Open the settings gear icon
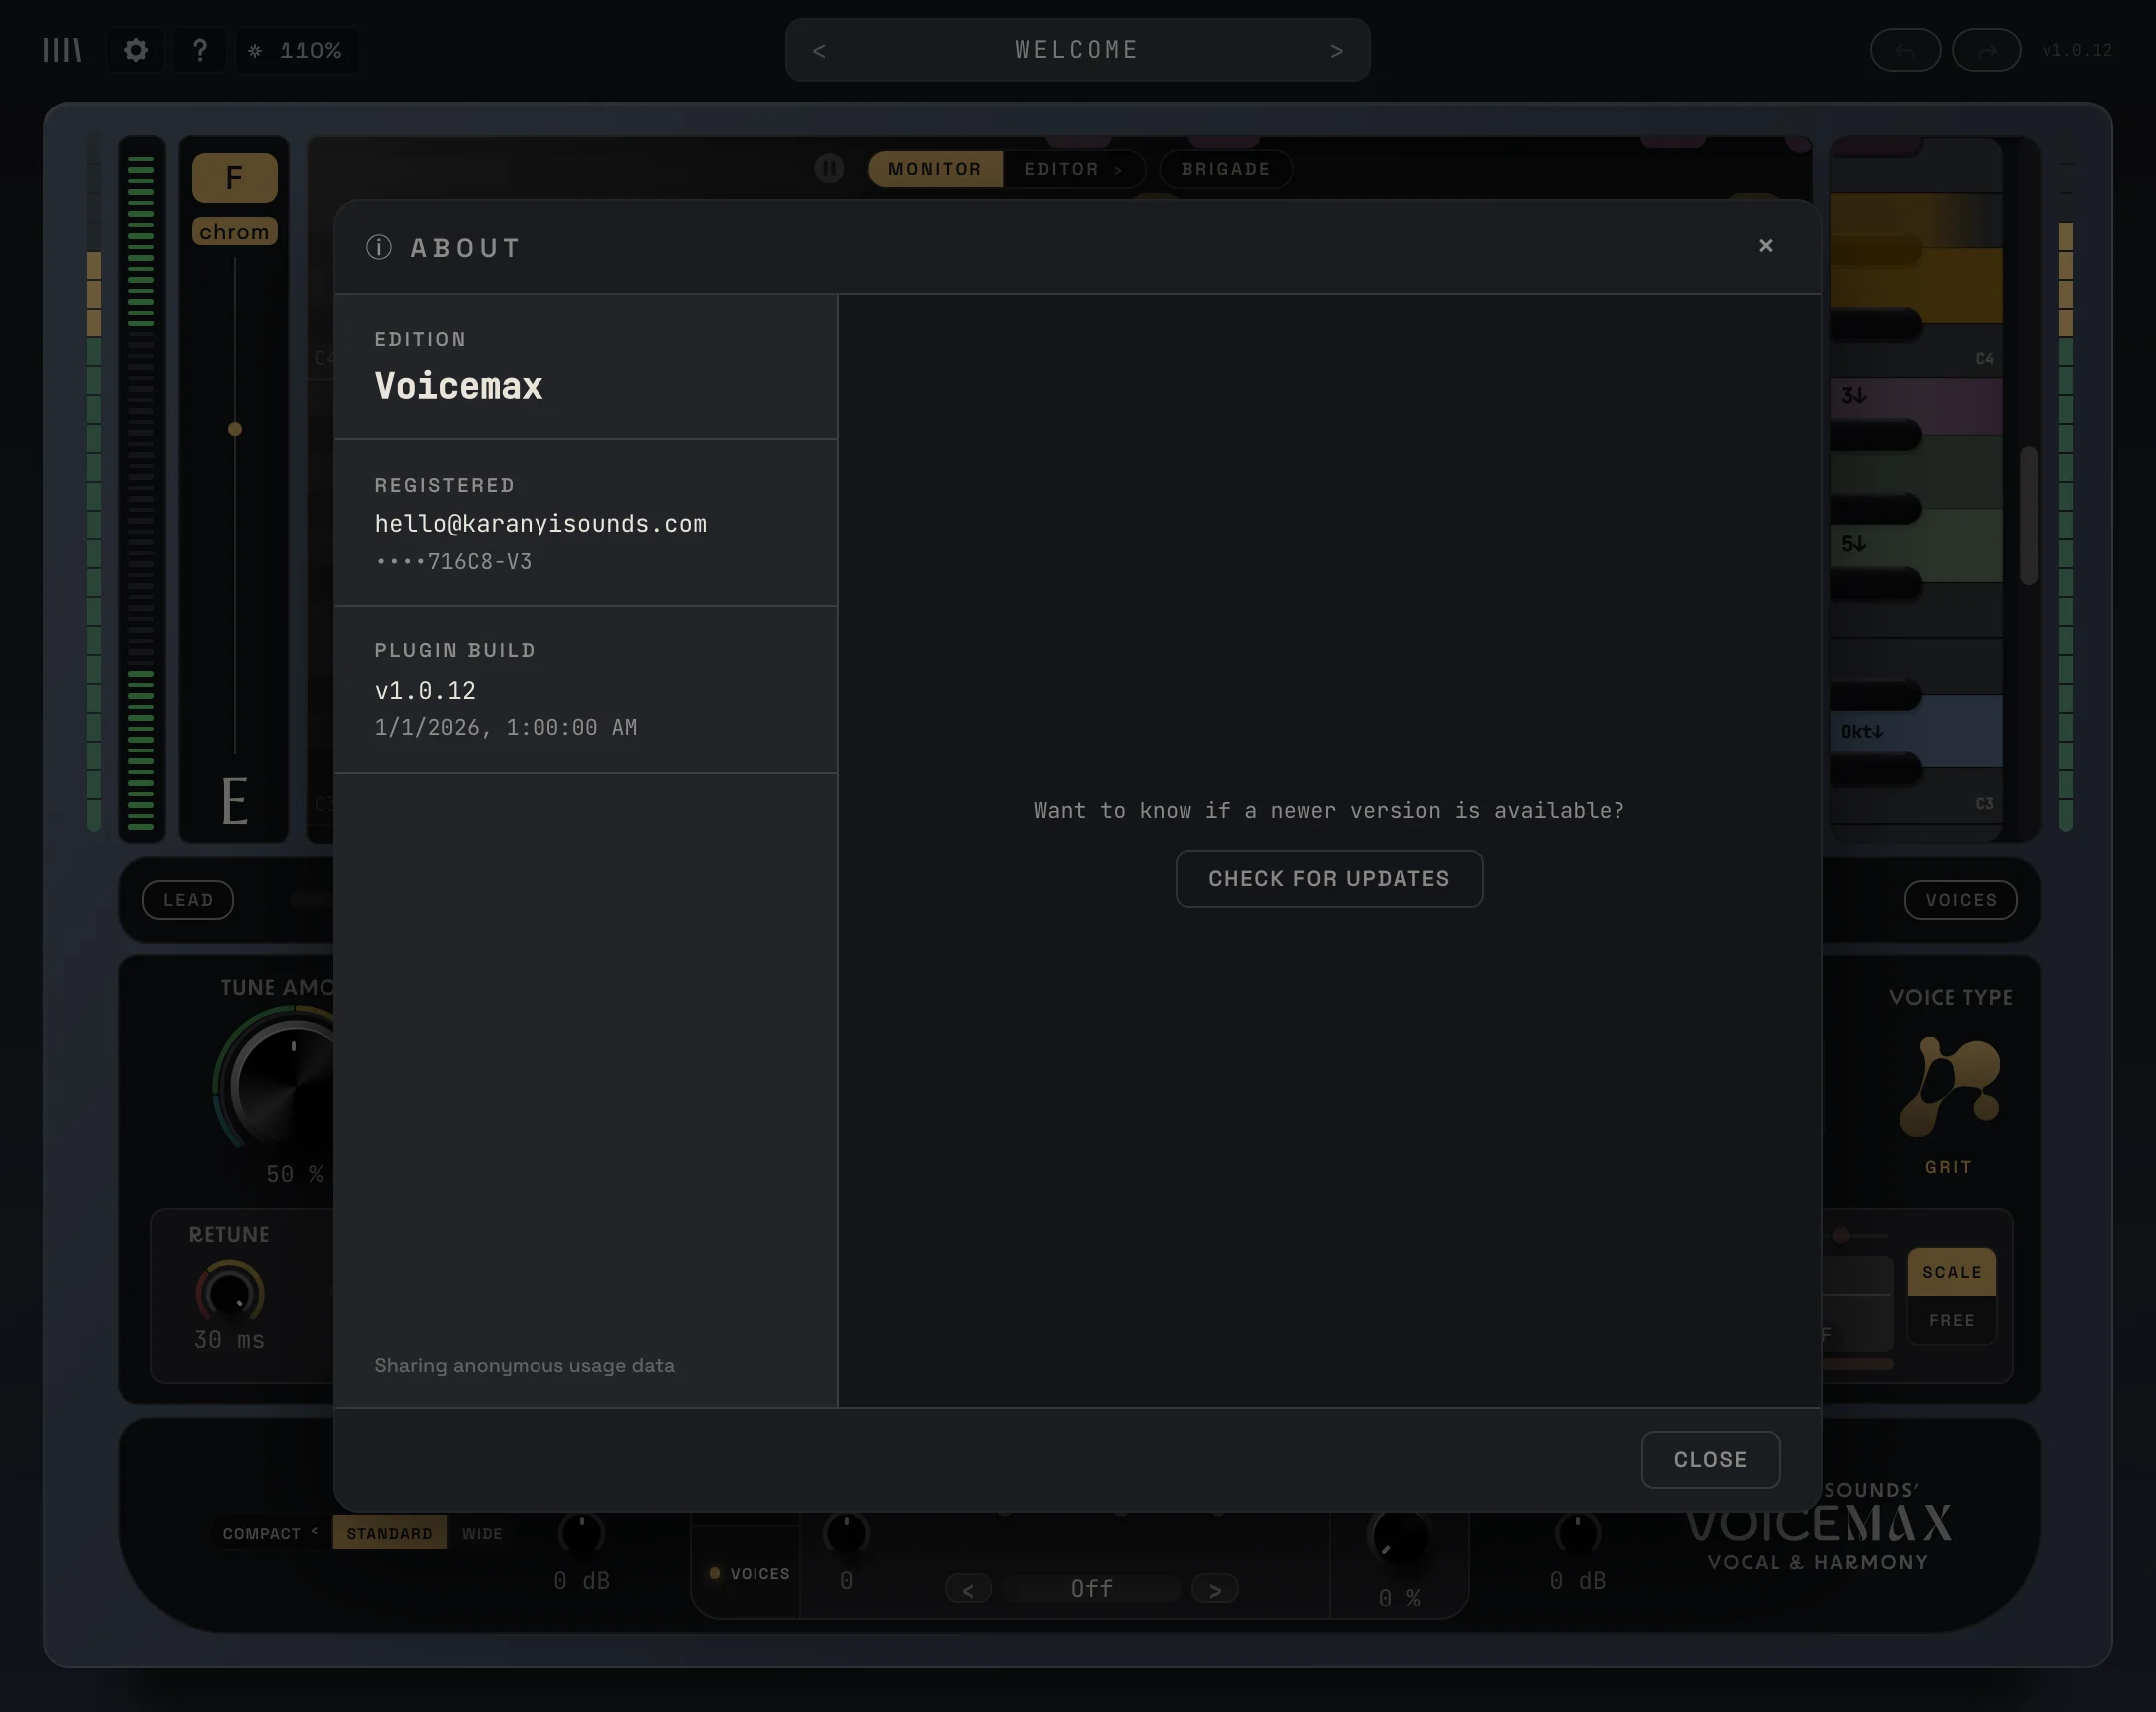This screenshot has width=2156, height=1712. point(136,50)
